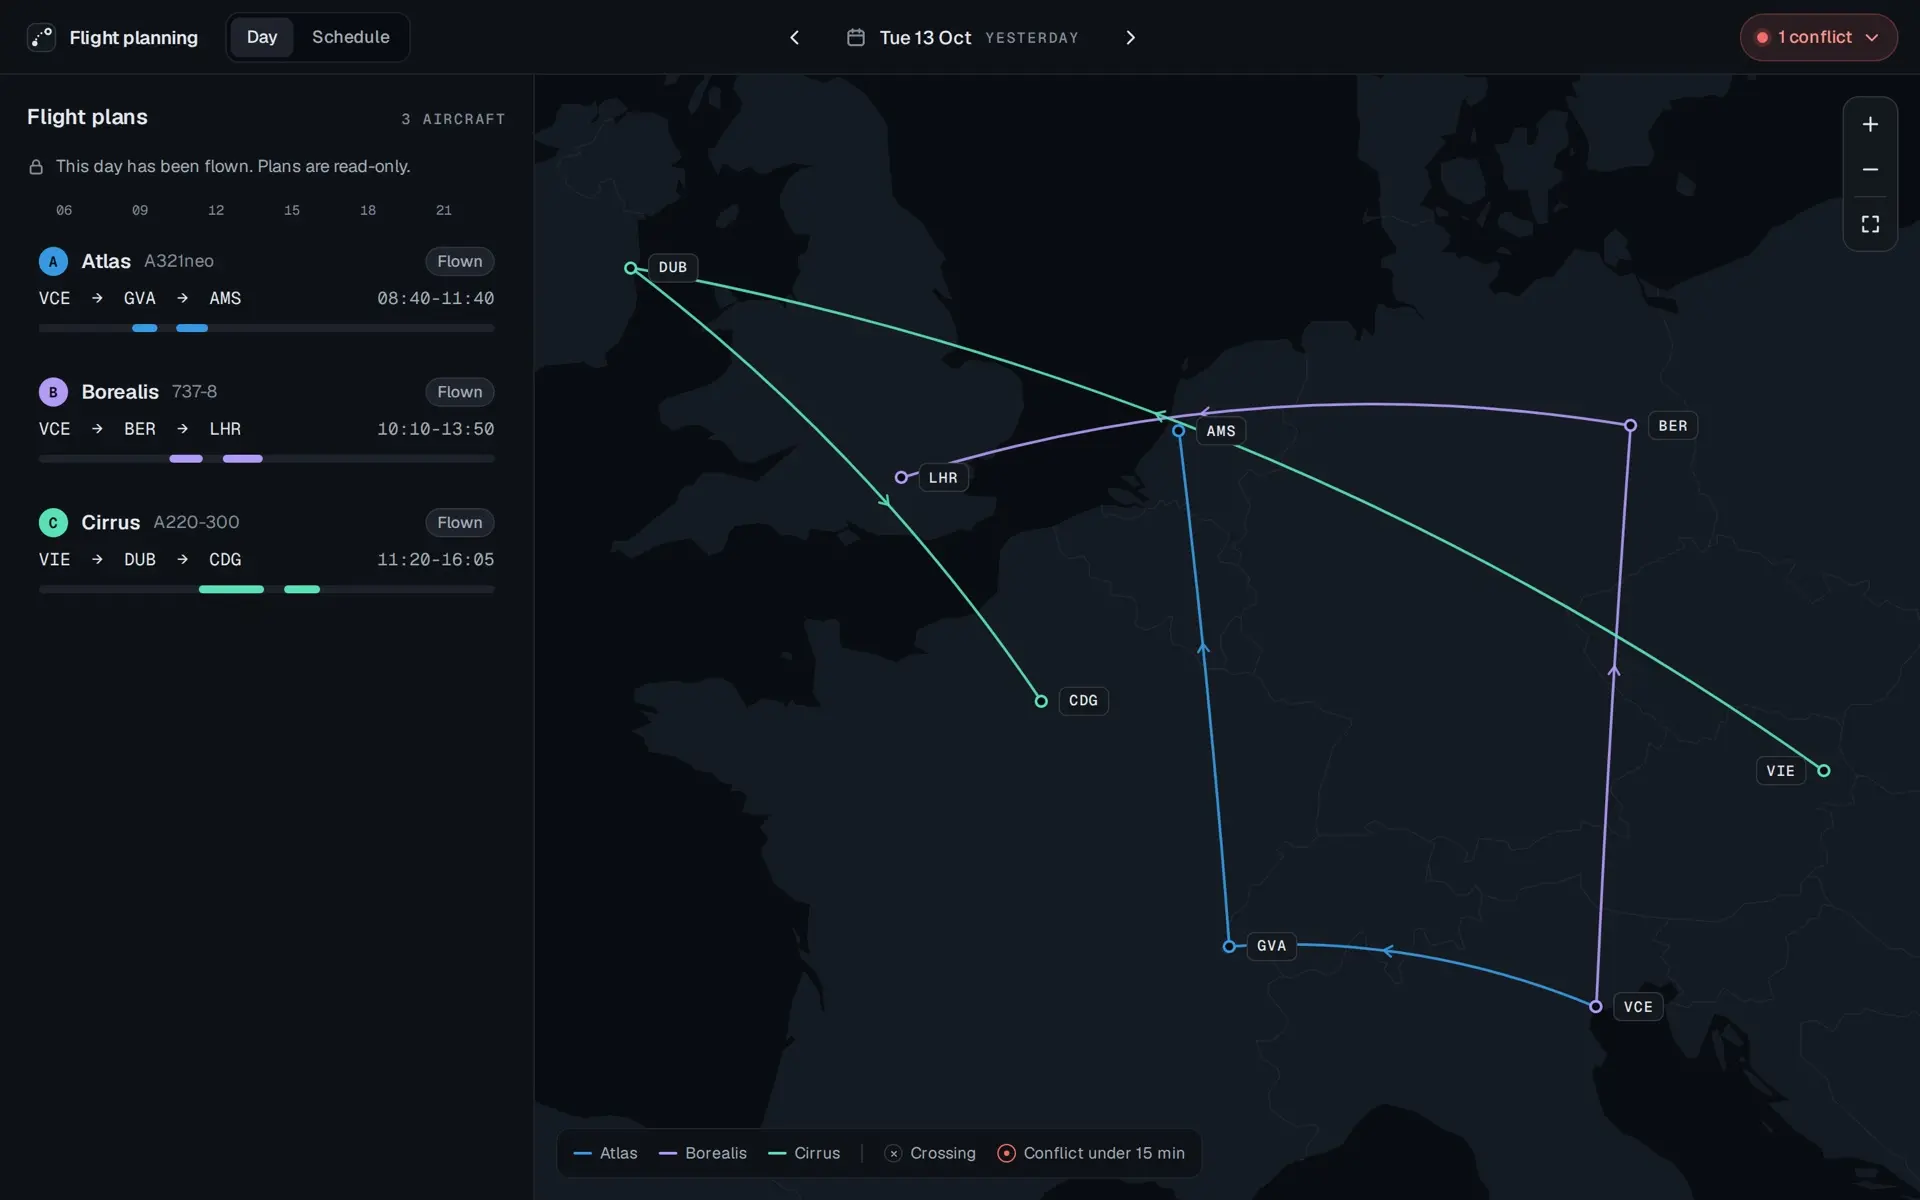Click the Borealis legend entry

pyautogui.click(x=703, y=1153)
